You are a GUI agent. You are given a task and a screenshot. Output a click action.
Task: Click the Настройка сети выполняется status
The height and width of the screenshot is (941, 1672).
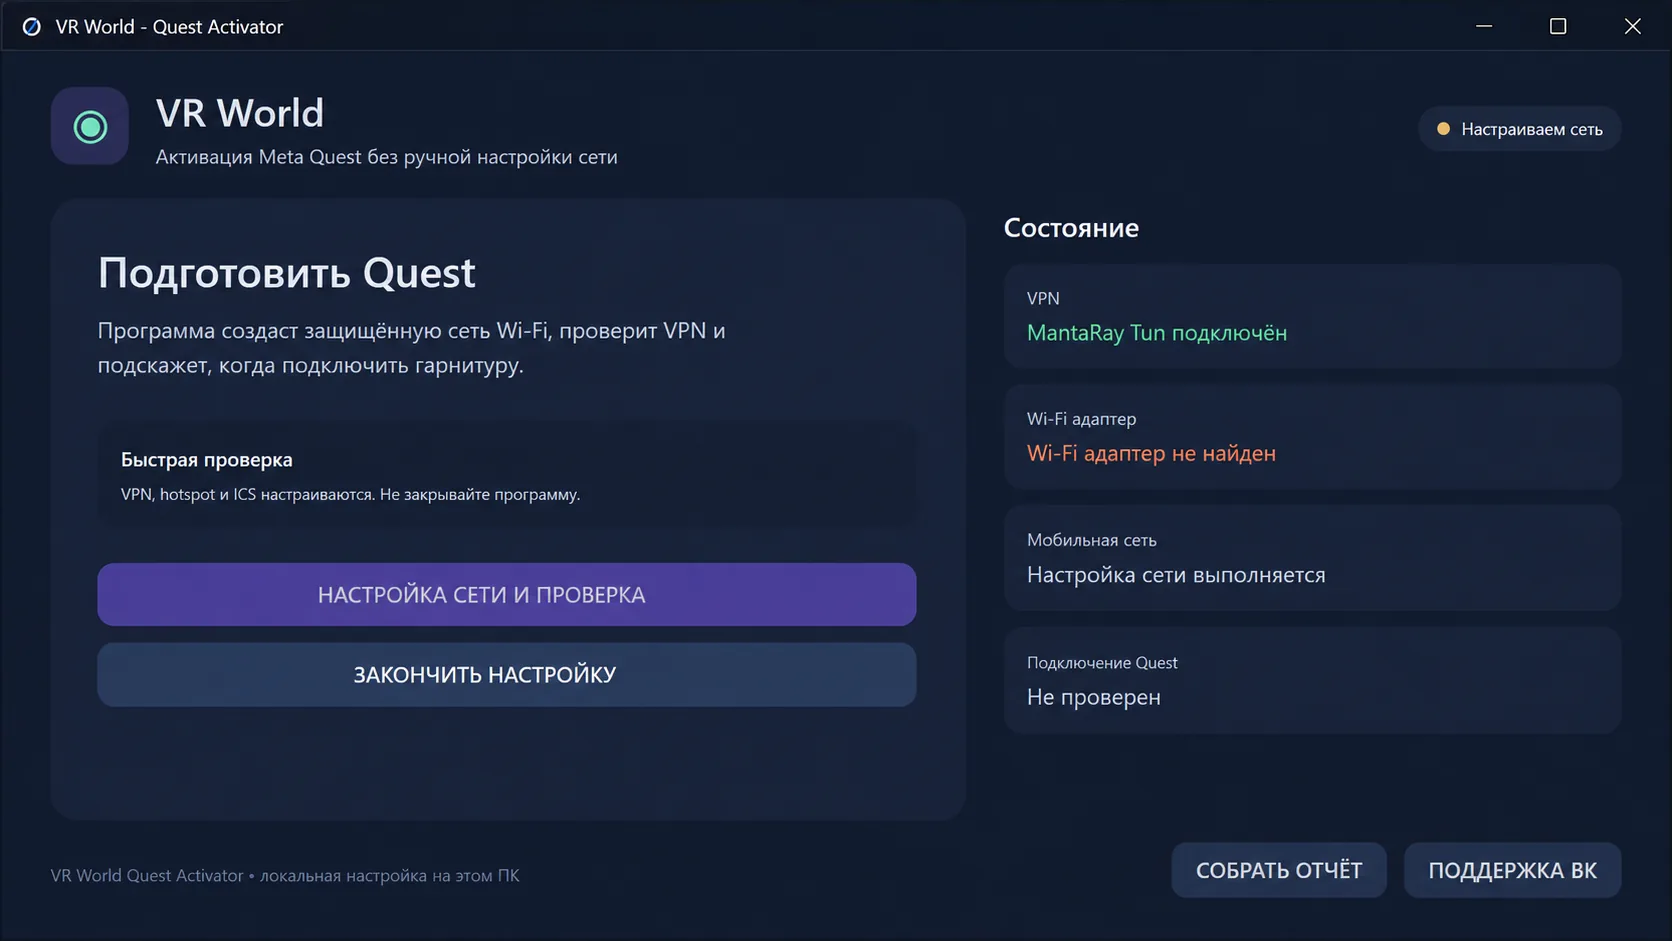coord(1176,575)
